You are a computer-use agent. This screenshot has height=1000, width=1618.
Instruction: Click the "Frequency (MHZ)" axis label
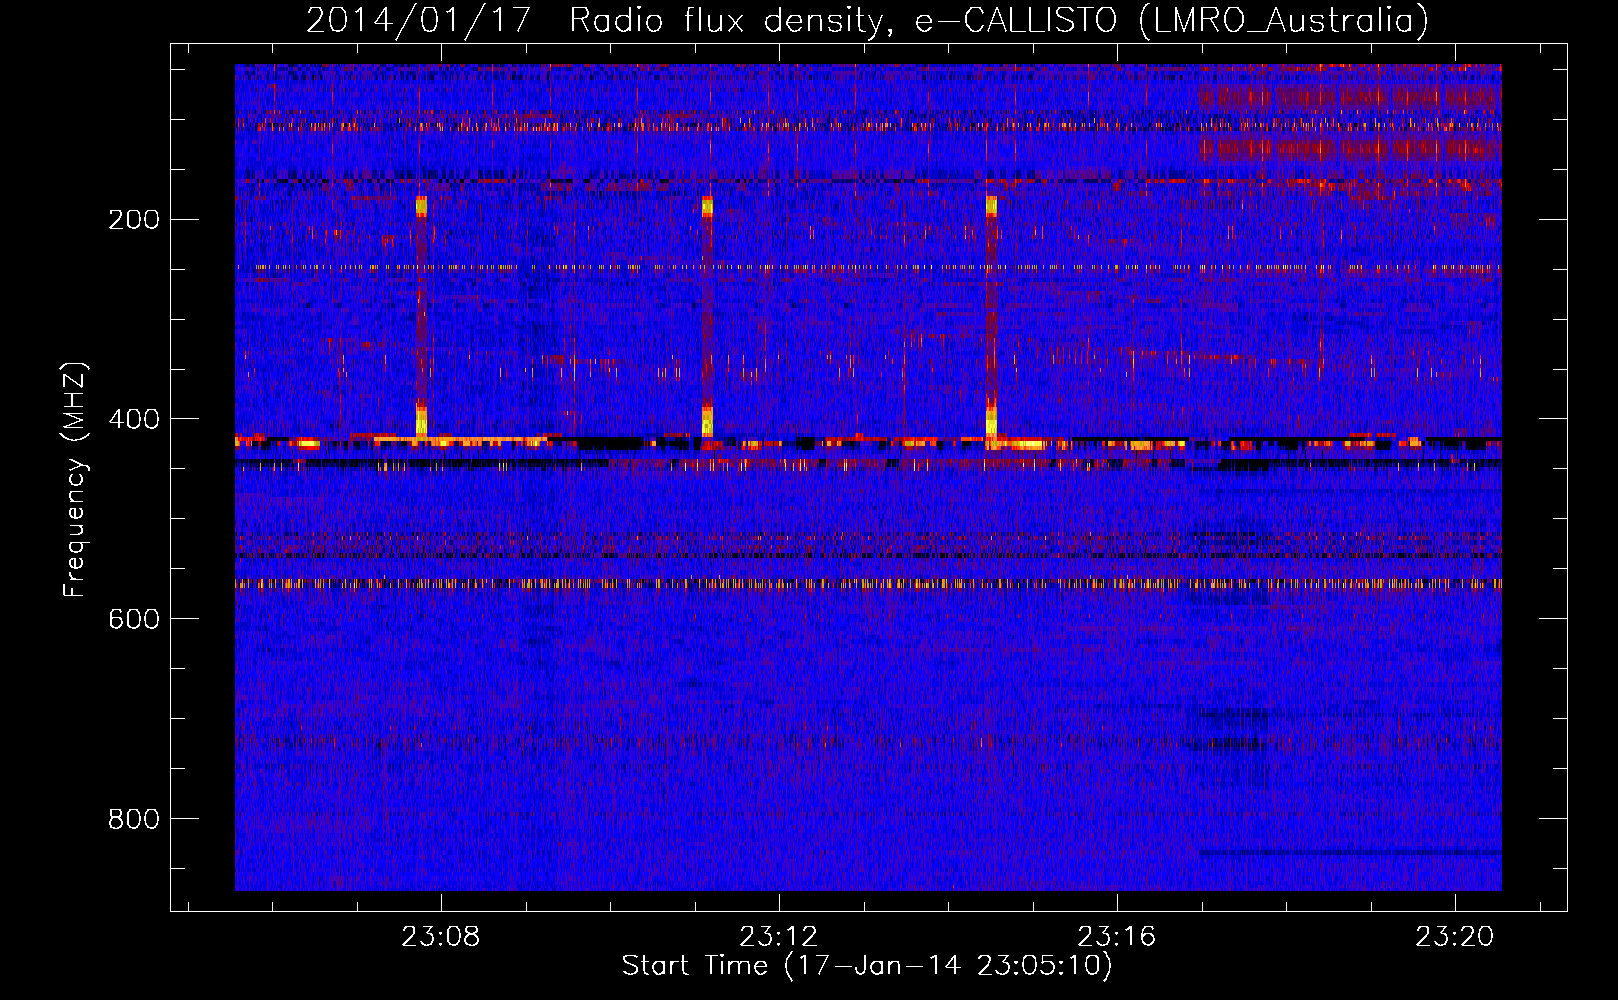[x=75, y=480]
